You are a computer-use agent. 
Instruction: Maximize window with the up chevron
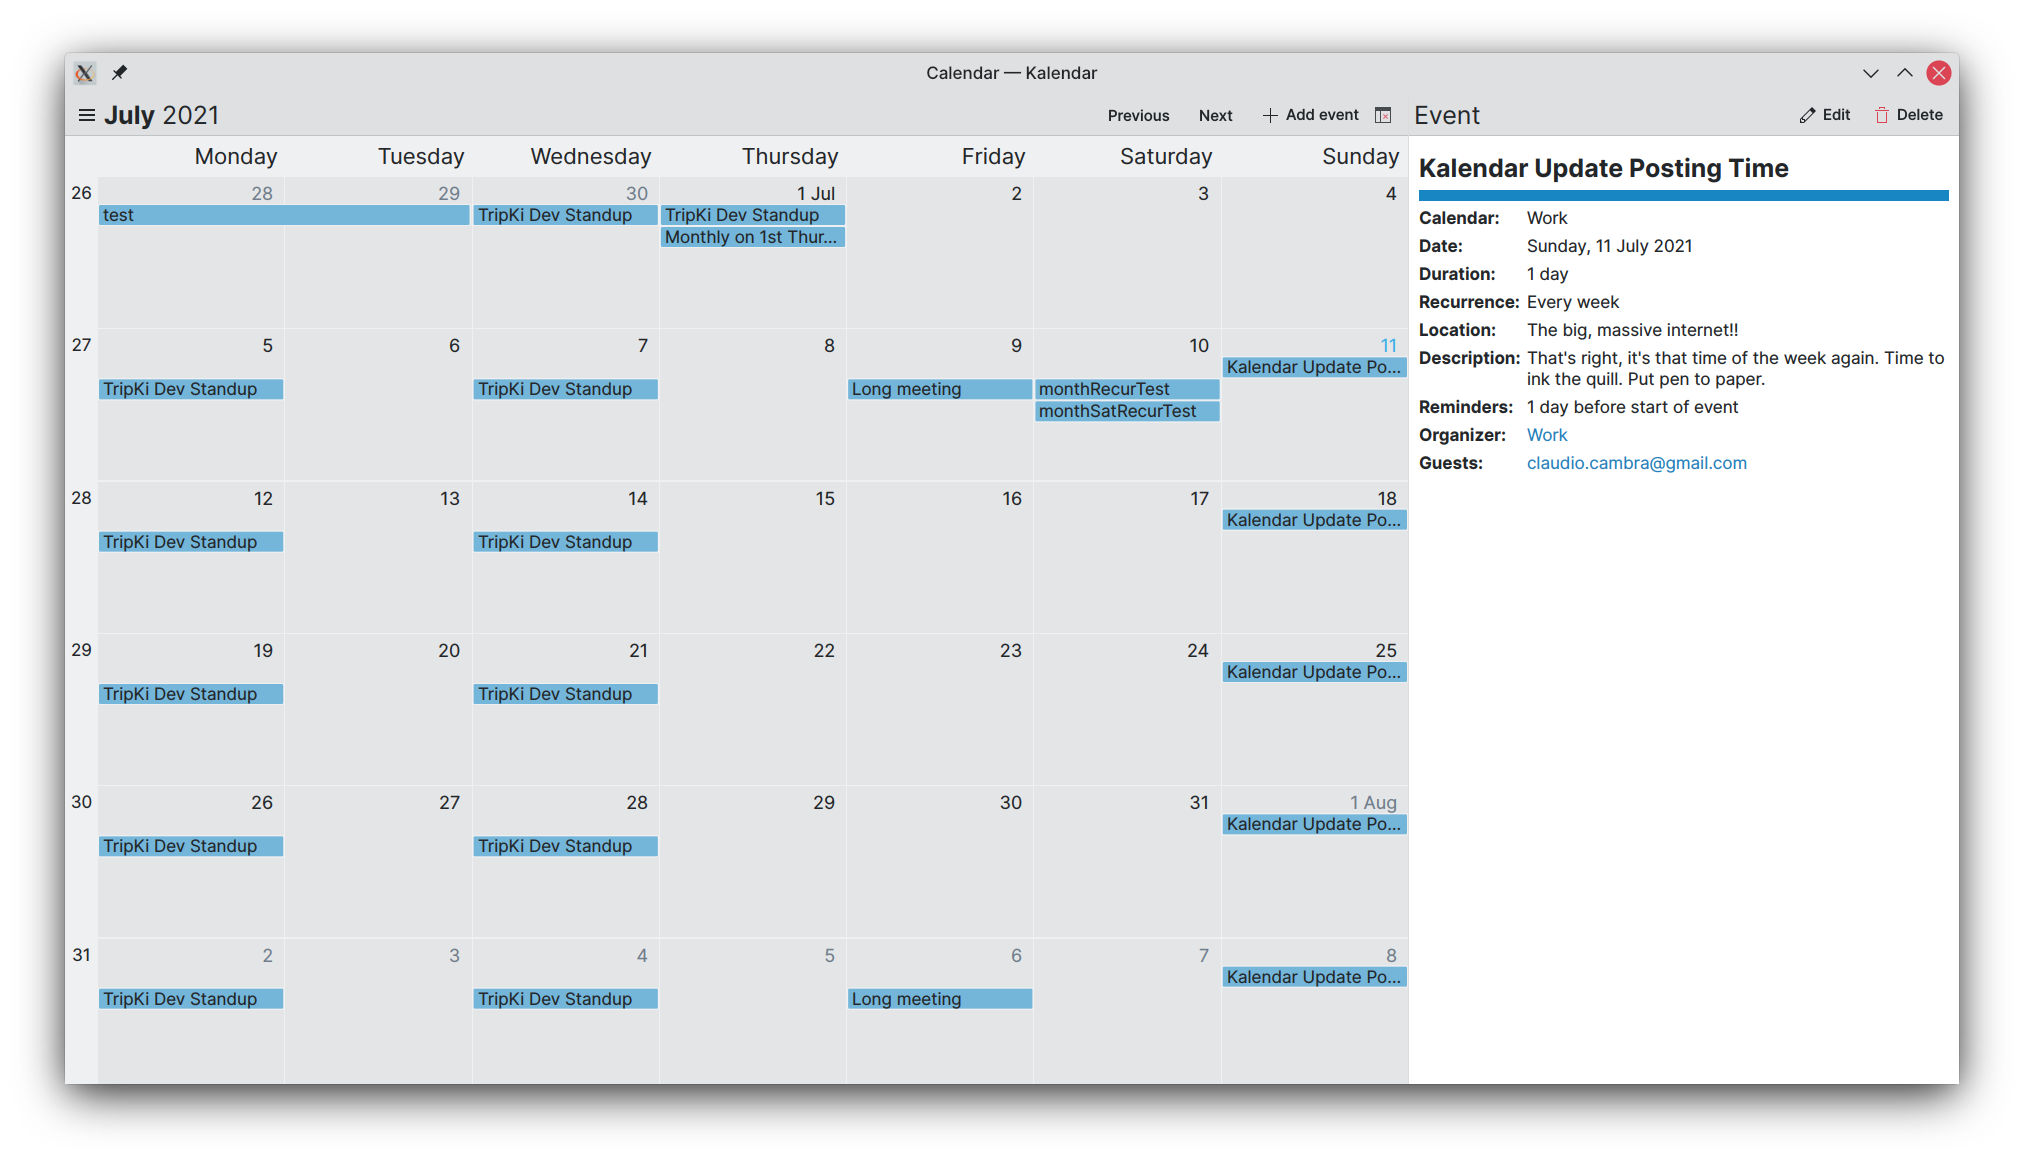(1905, 73)
